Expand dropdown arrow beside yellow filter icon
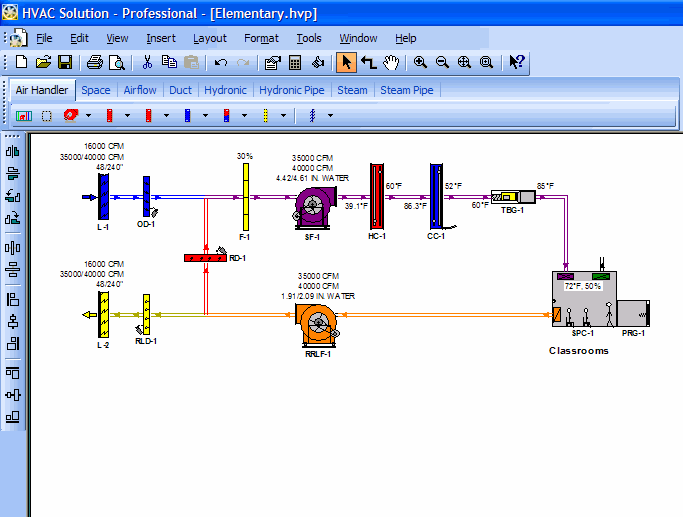The image size is (683, 517). pos(284,115)
